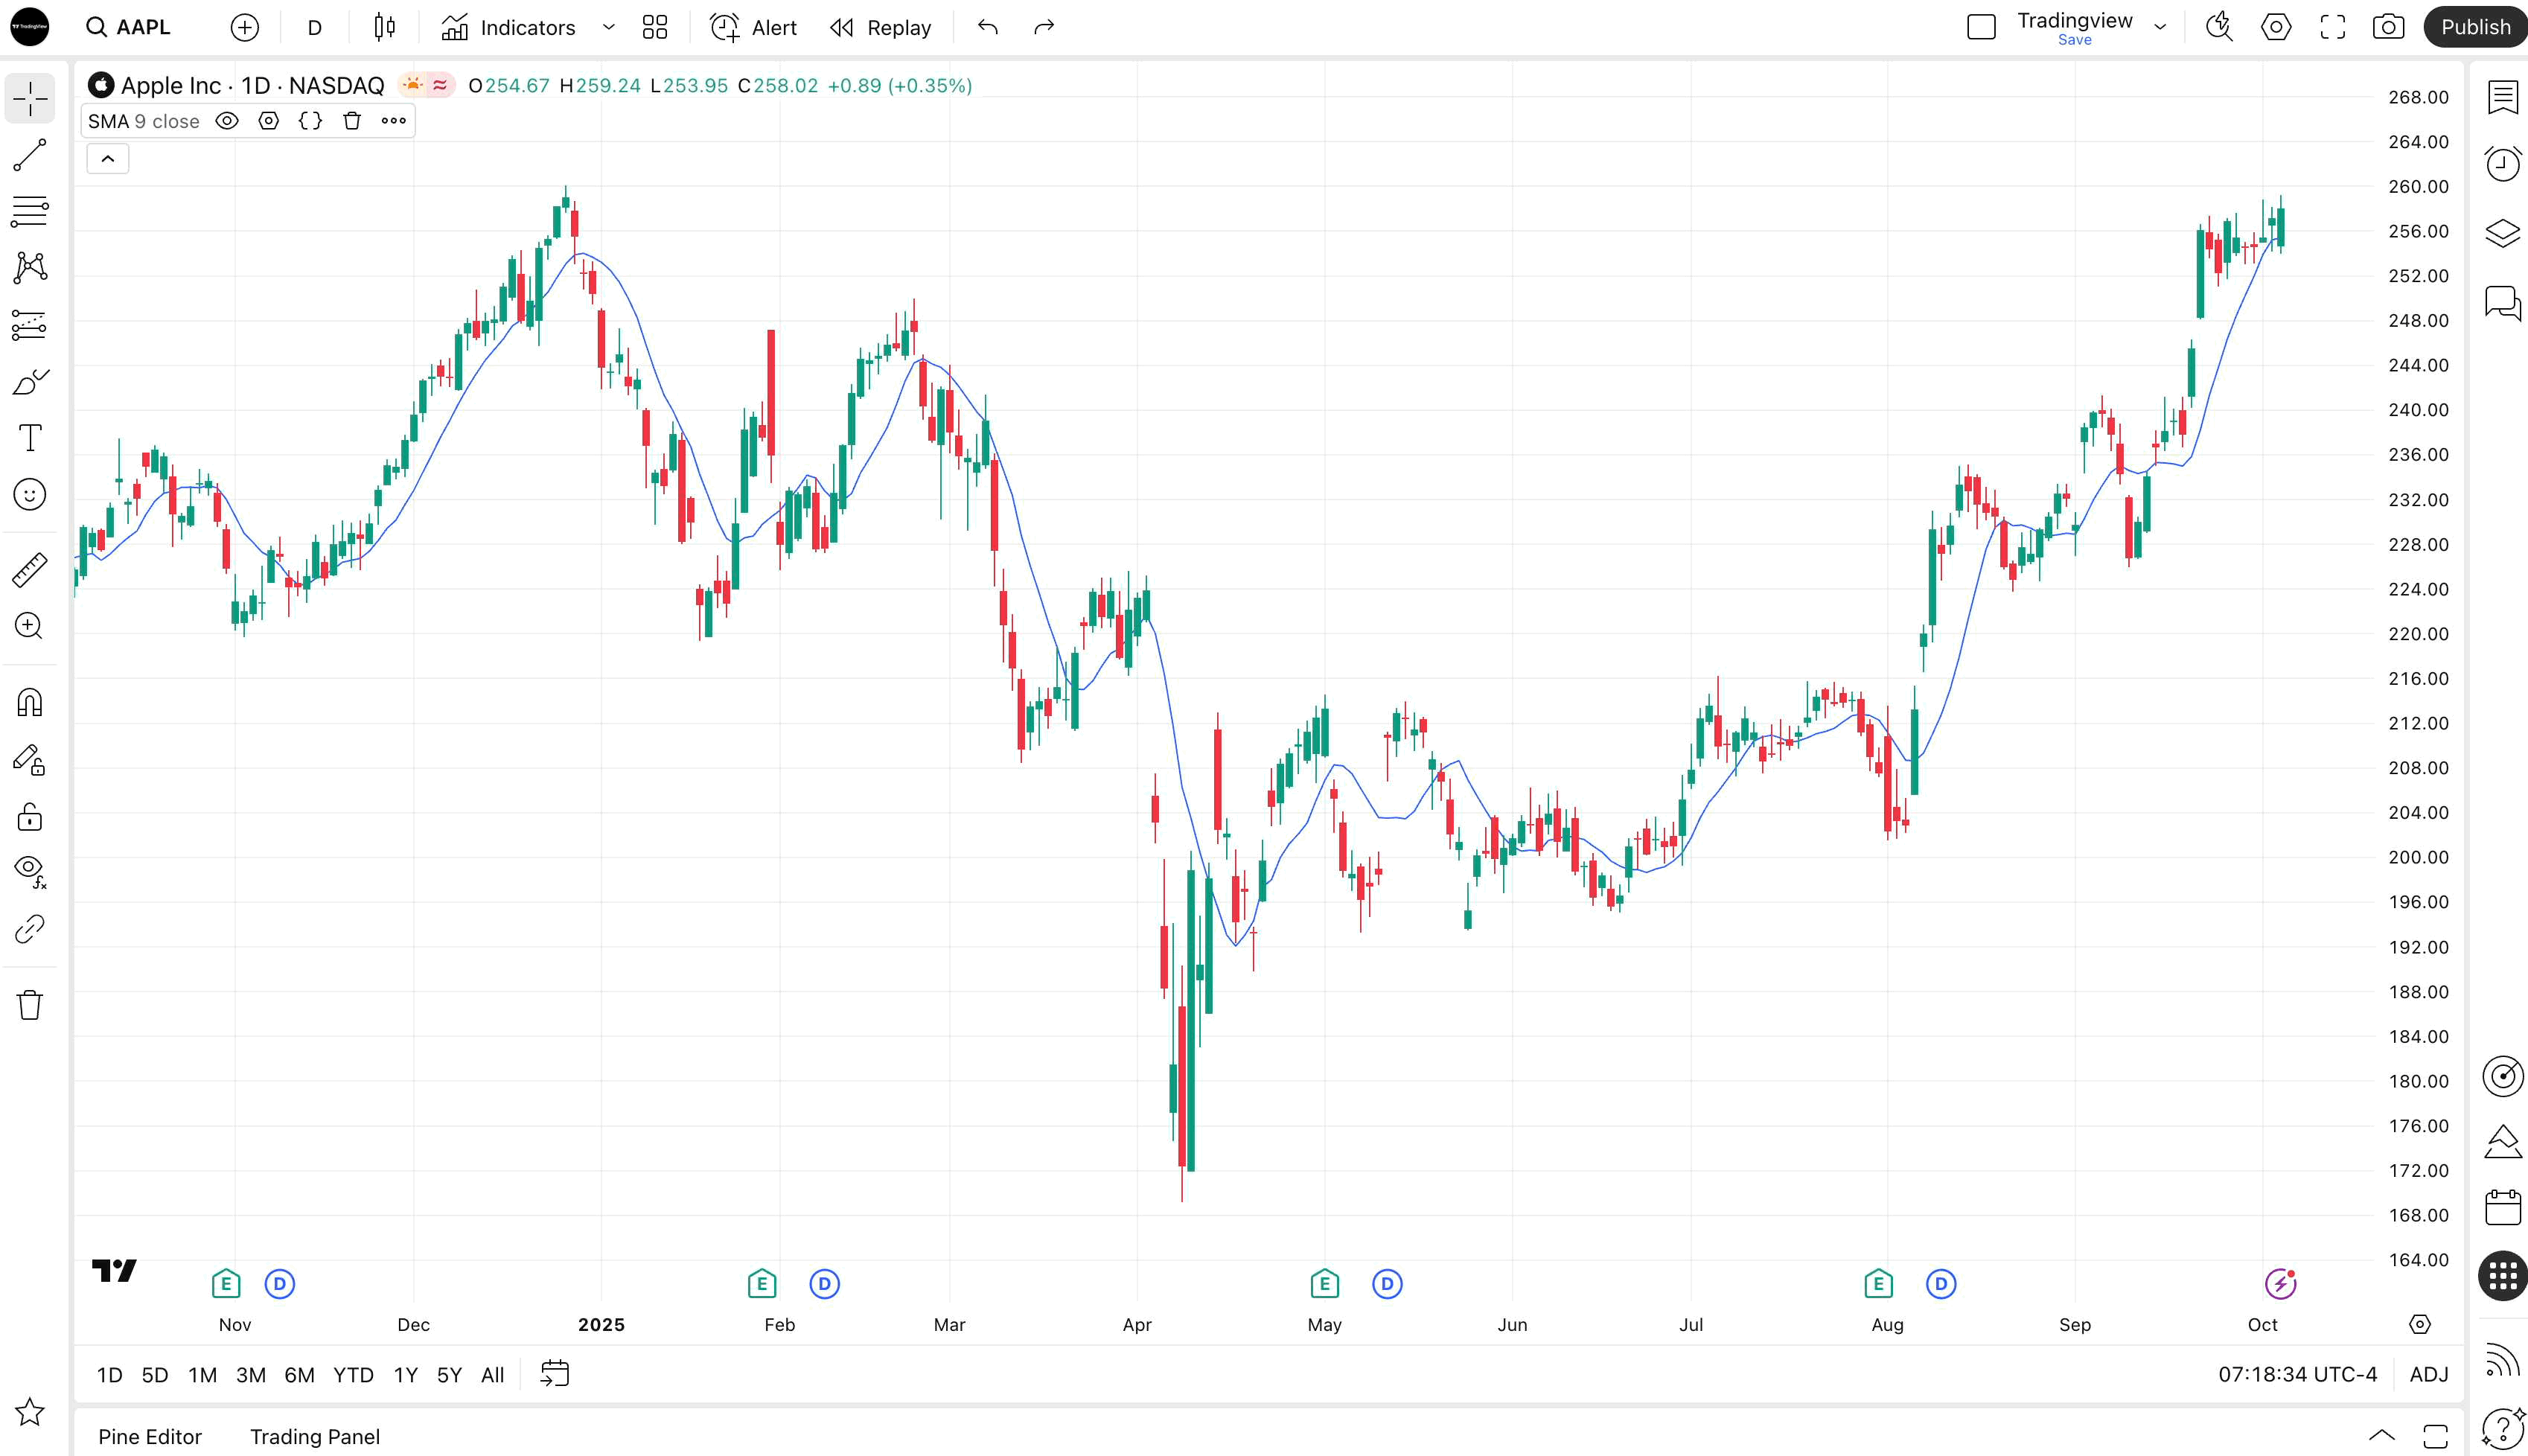Toggle ADJ adjusted price data
This screenshot has height=1456, width=2528.
coord(2428,1374)
